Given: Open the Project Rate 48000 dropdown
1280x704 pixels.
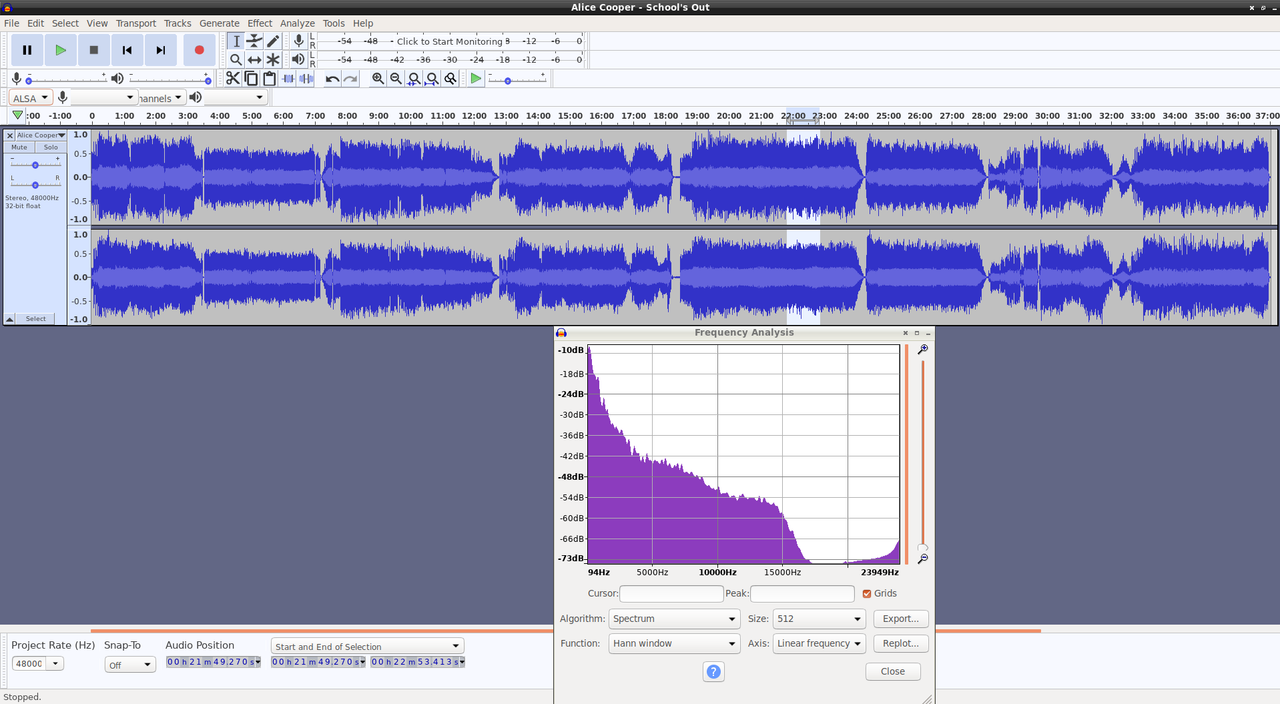Looking at the screenshot, I should pyautogui.click(x=38, y=663).
